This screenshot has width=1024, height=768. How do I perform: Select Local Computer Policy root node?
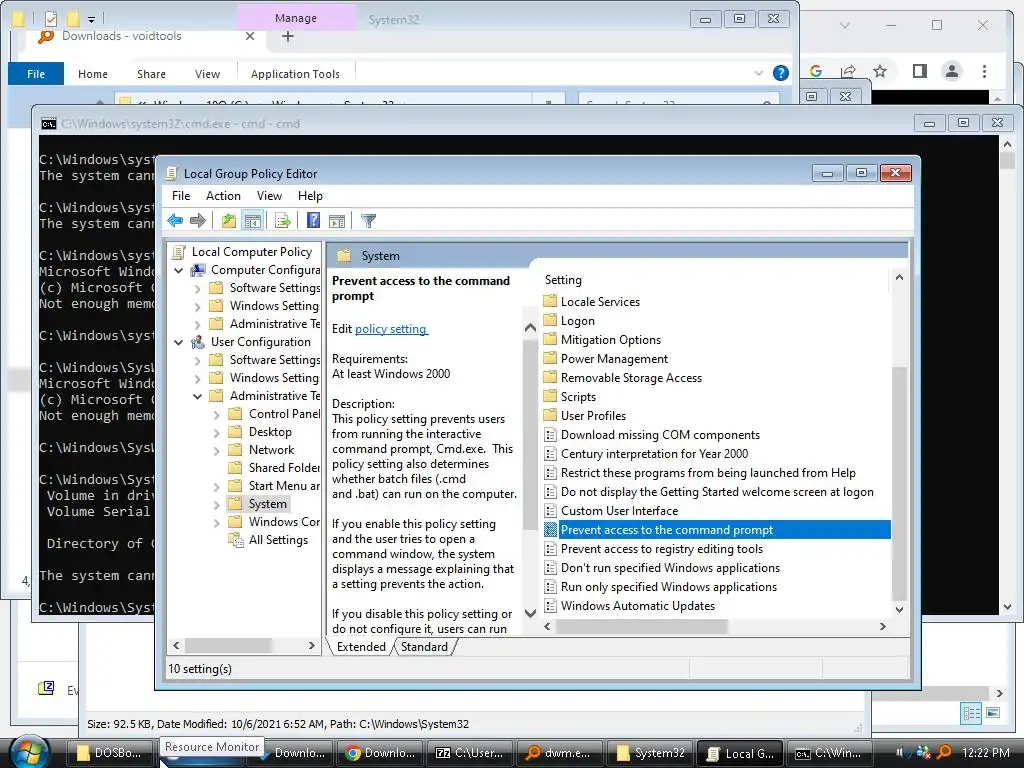[x=251, y=251]
